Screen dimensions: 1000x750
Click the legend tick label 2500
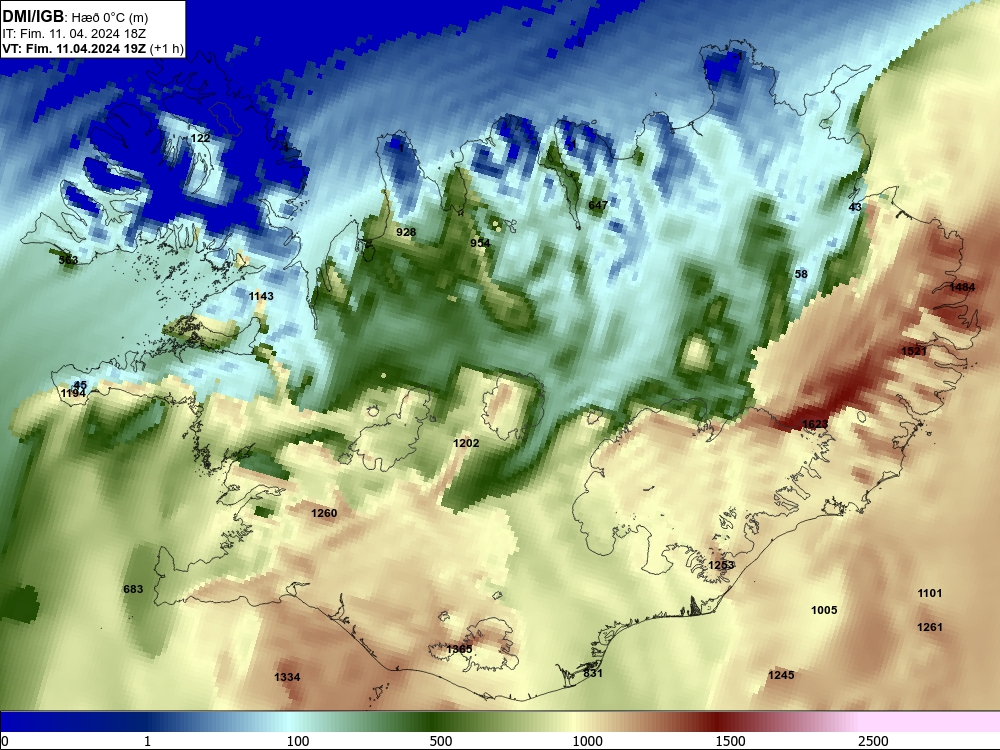click(873, 741)
